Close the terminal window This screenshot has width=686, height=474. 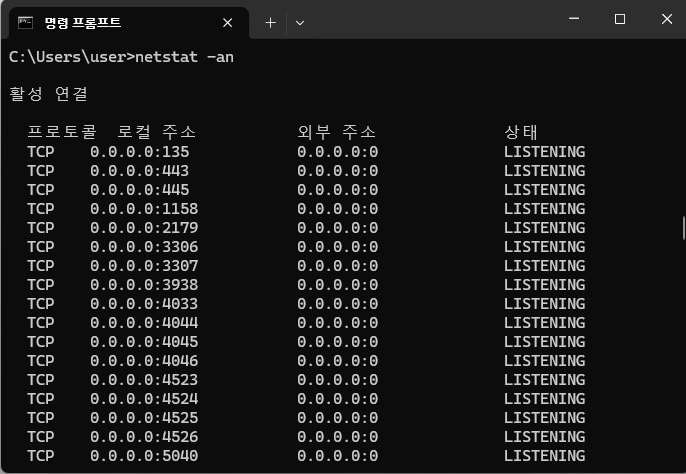pos(667,19)
